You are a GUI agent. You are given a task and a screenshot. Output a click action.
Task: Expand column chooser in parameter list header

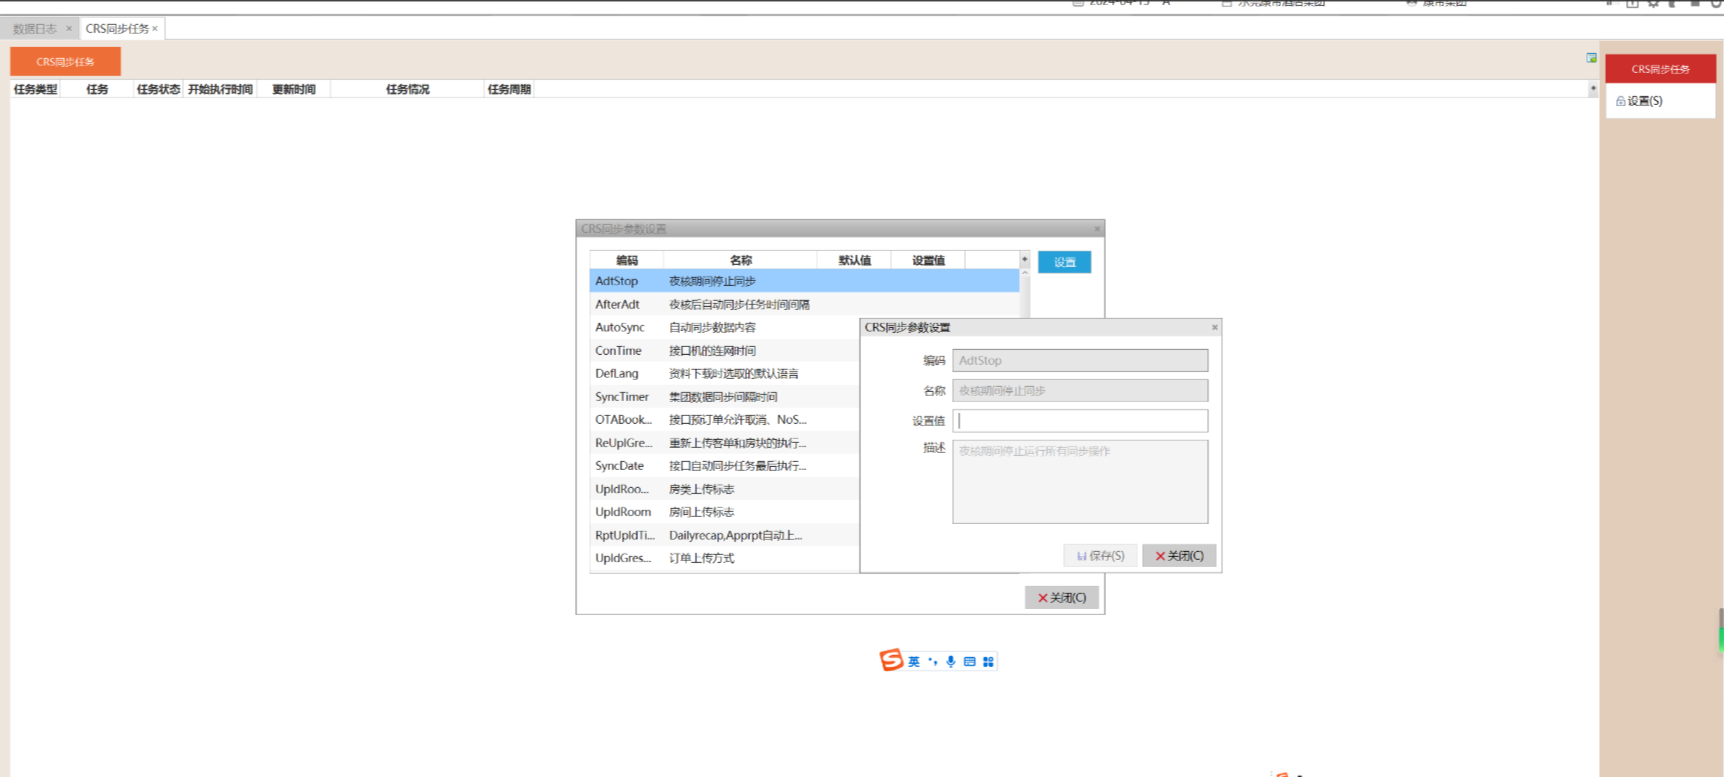1024,260
